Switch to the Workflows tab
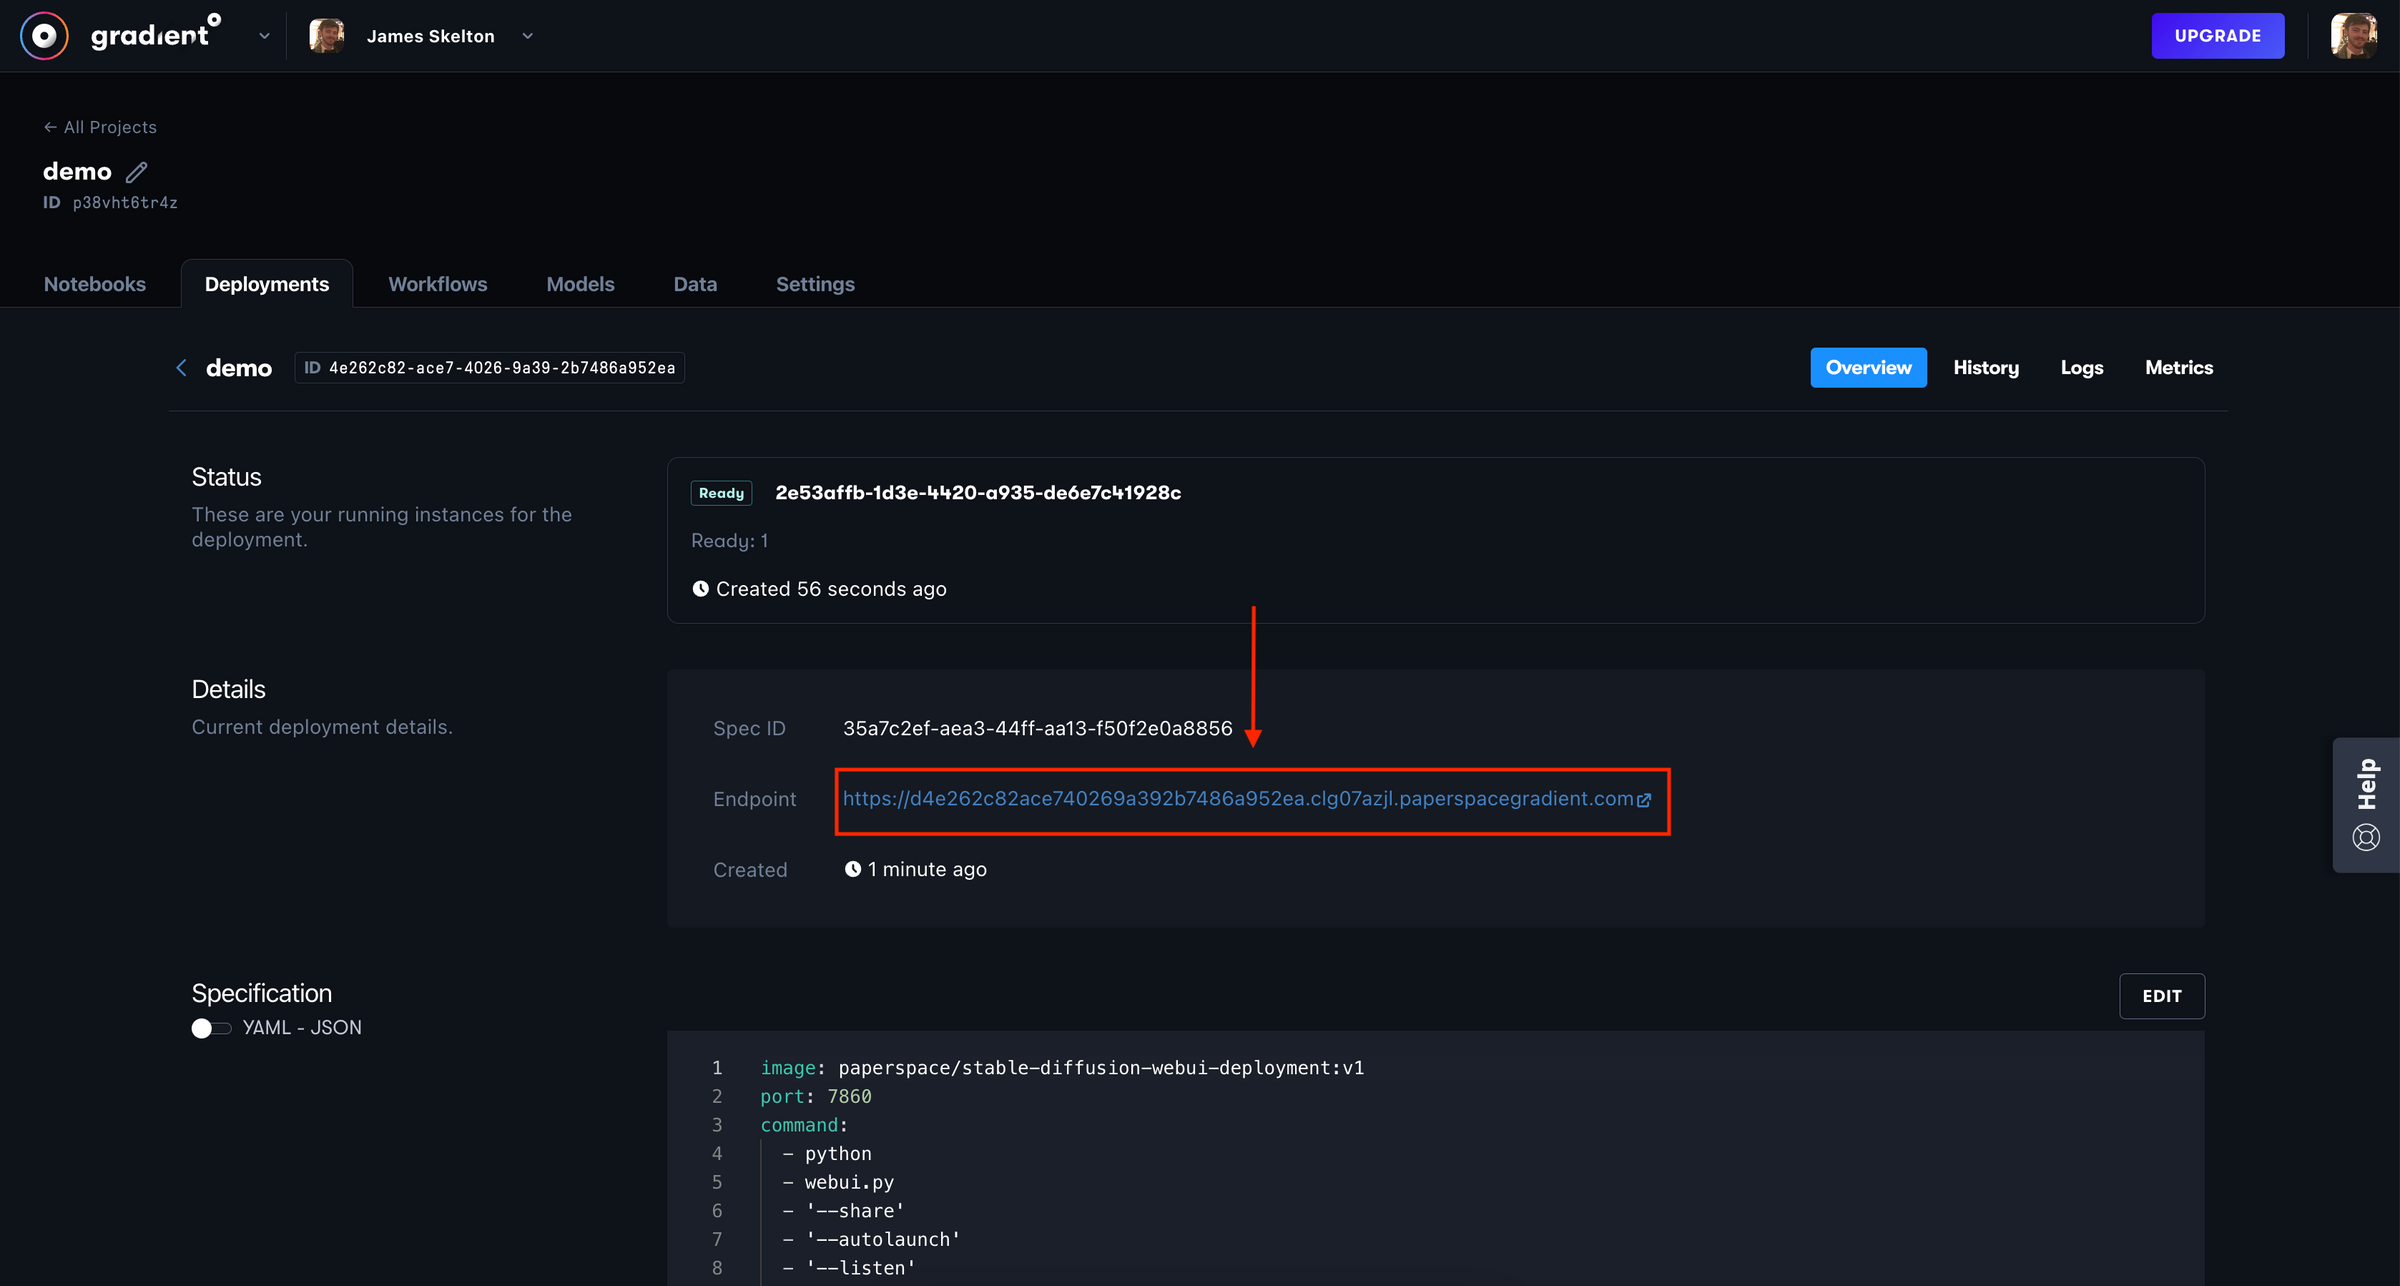2400x1286 pixels. (x=437, y=284)
